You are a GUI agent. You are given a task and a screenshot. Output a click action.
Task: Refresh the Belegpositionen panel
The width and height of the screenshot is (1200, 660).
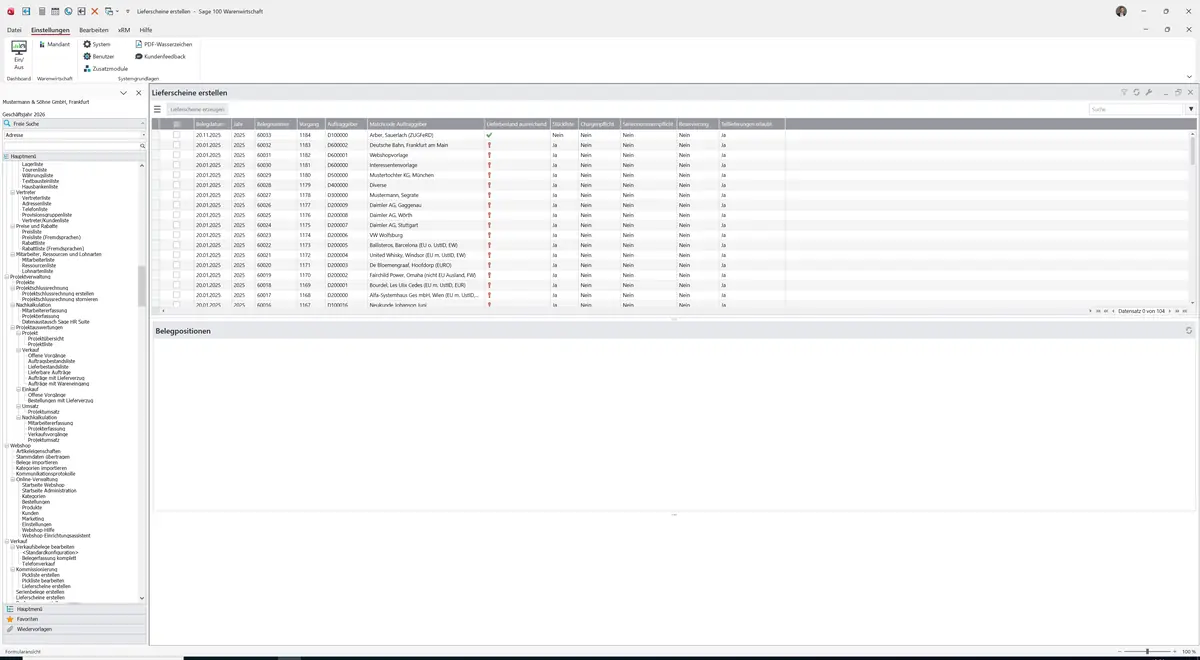coord(1189,331)
